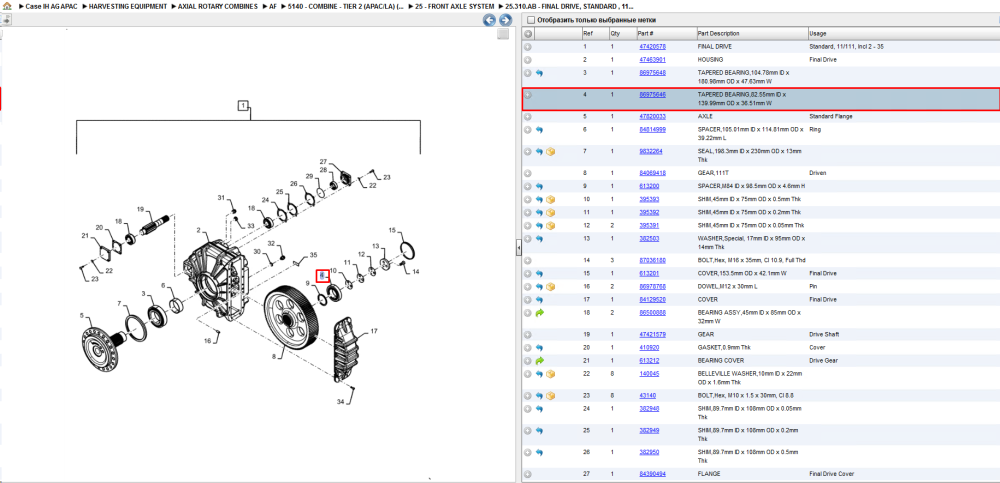Collapse panel using the splitter arrow handle
Viewport: 1000px width, 483px height.
coord(518,248)
